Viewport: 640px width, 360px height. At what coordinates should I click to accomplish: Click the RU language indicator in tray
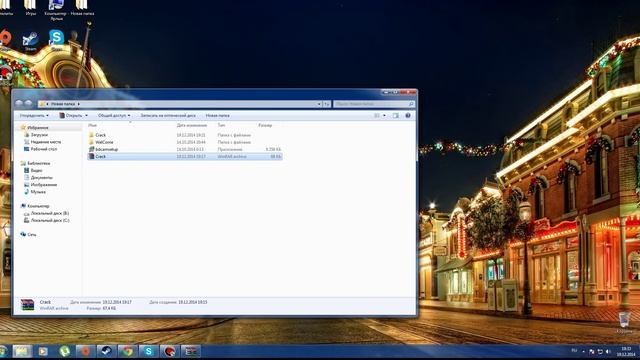pos(574,351)
